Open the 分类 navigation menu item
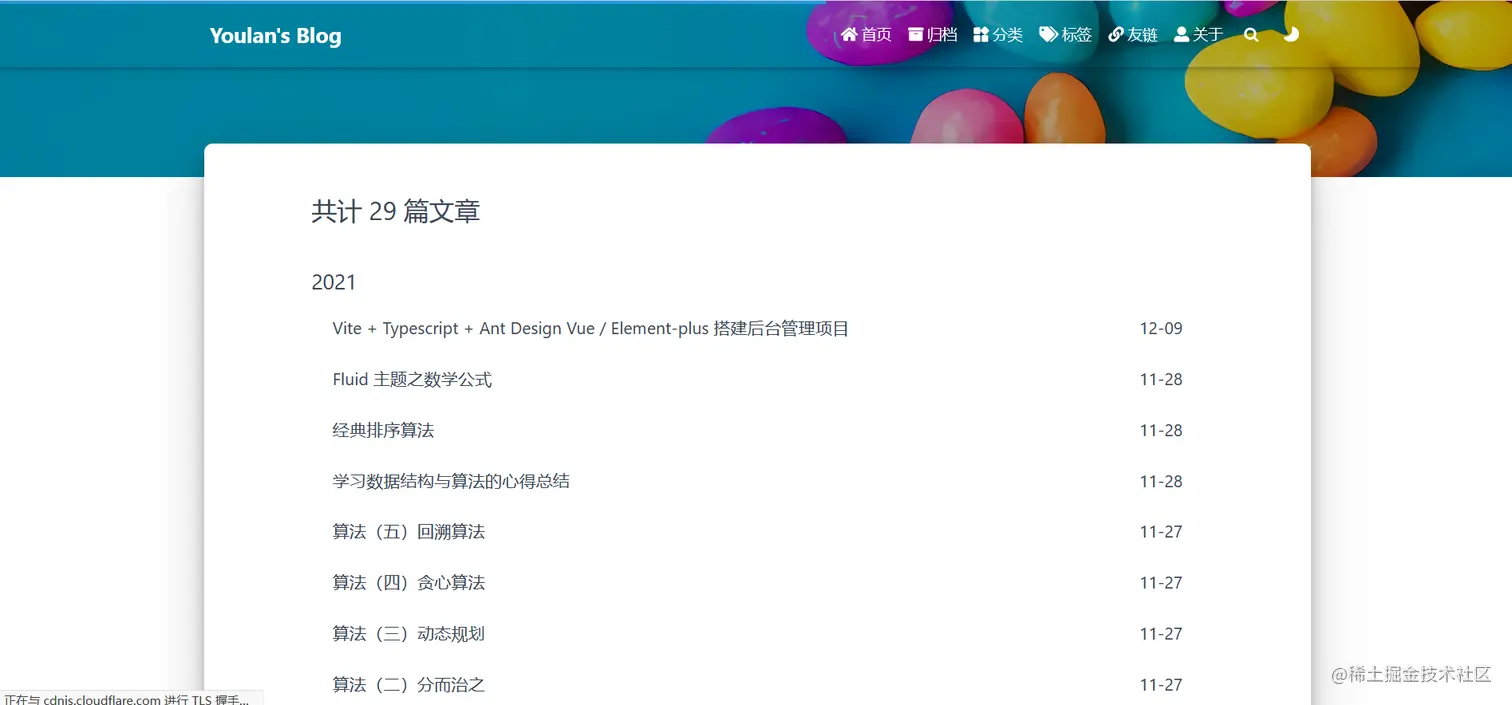Screen dimensions: 1512x705 click(x=1006, y=33)
